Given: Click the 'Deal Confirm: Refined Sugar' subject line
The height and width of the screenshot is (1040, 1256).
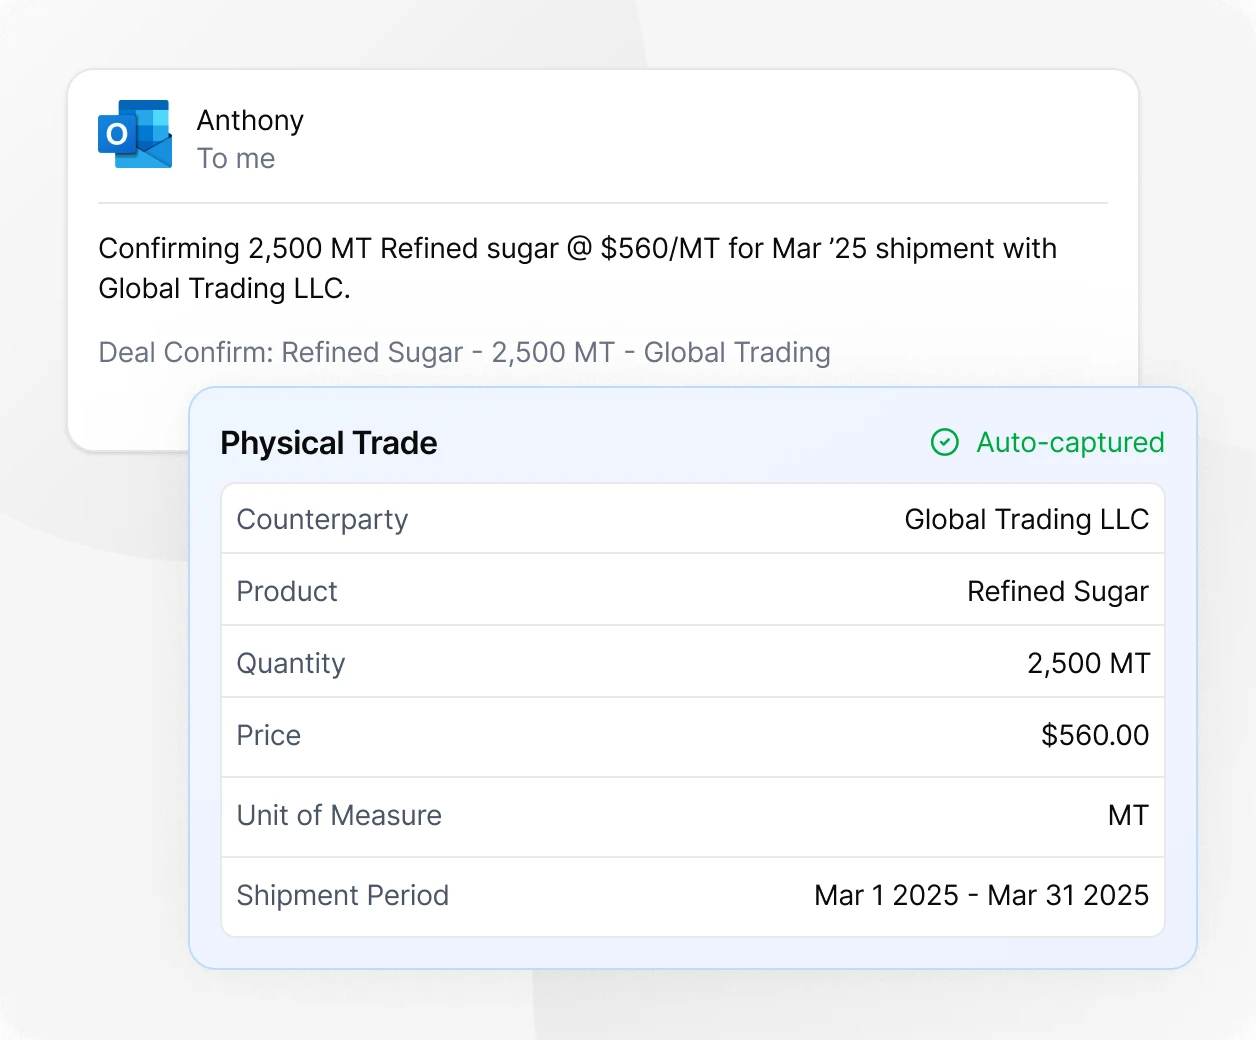Looking at the screenshot, I should 464,352.
